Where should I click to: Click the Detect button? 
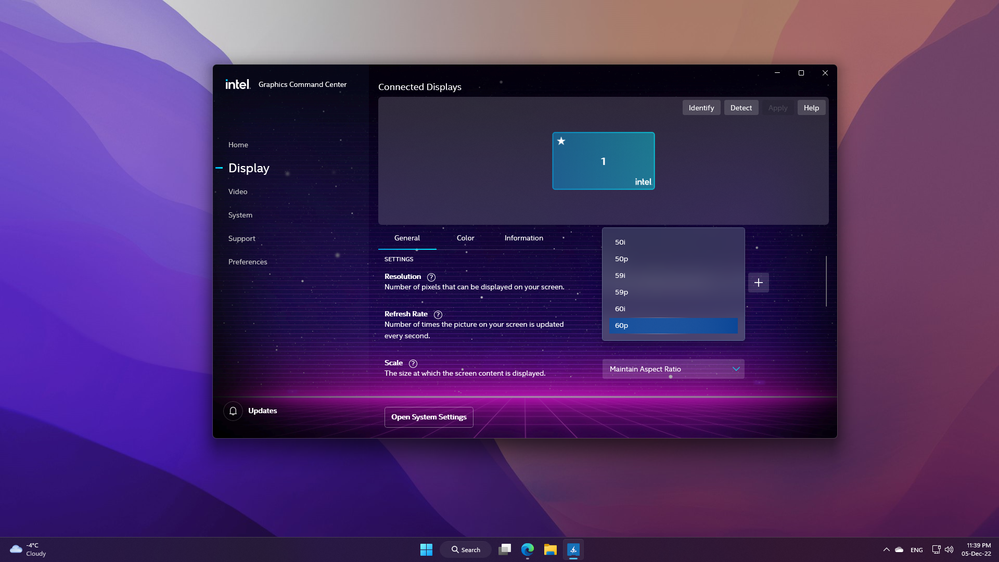[x=741, y=108]
